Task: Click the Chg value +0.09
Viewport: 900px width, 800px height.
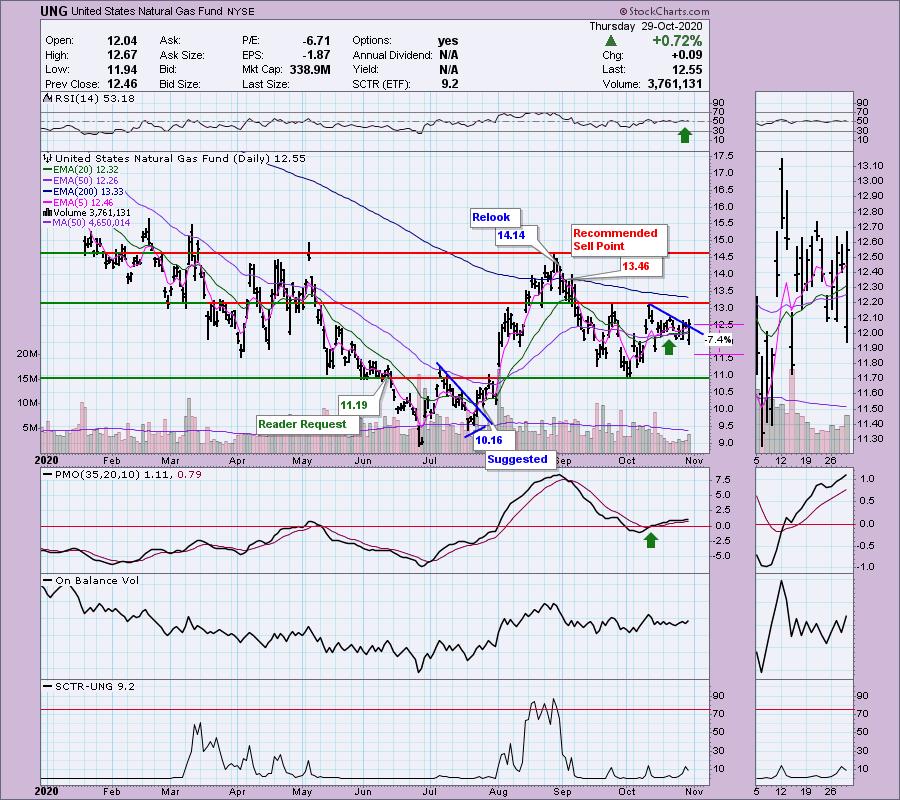Action: coord(688,55)
